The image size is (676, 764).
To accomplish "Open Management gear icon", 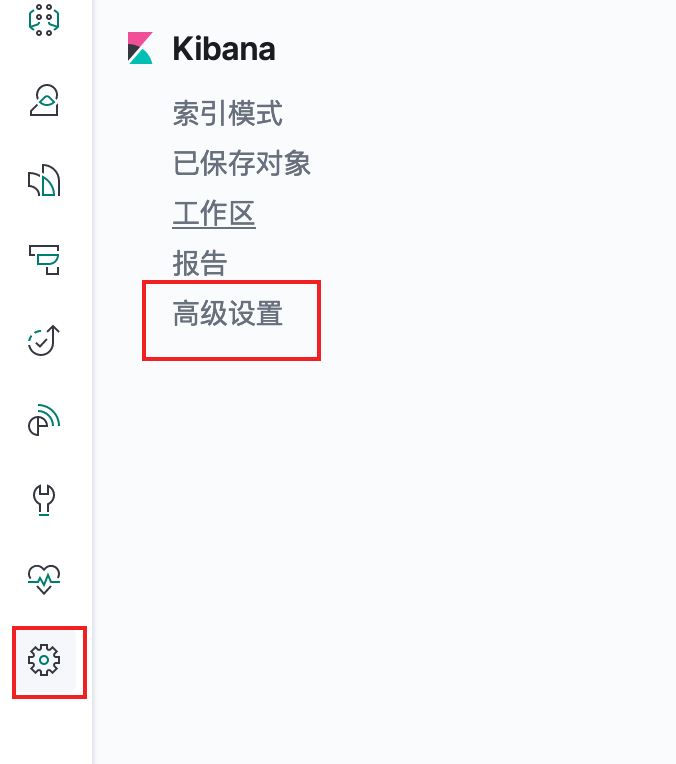I will [x=44, y=660].
